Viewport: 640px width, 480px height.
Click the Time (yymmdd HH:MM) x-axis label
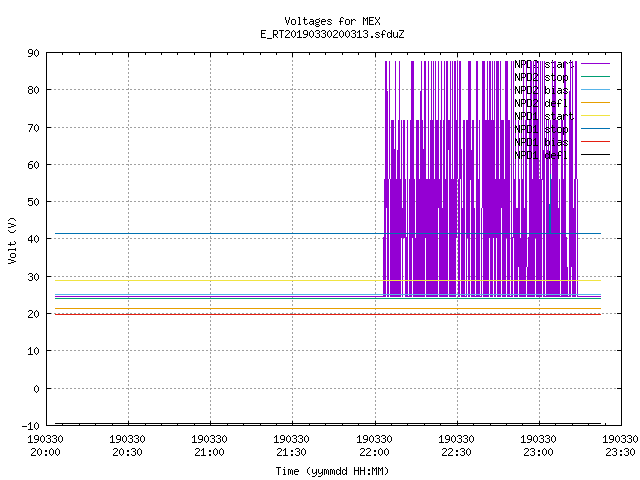[x=332, y=471]
